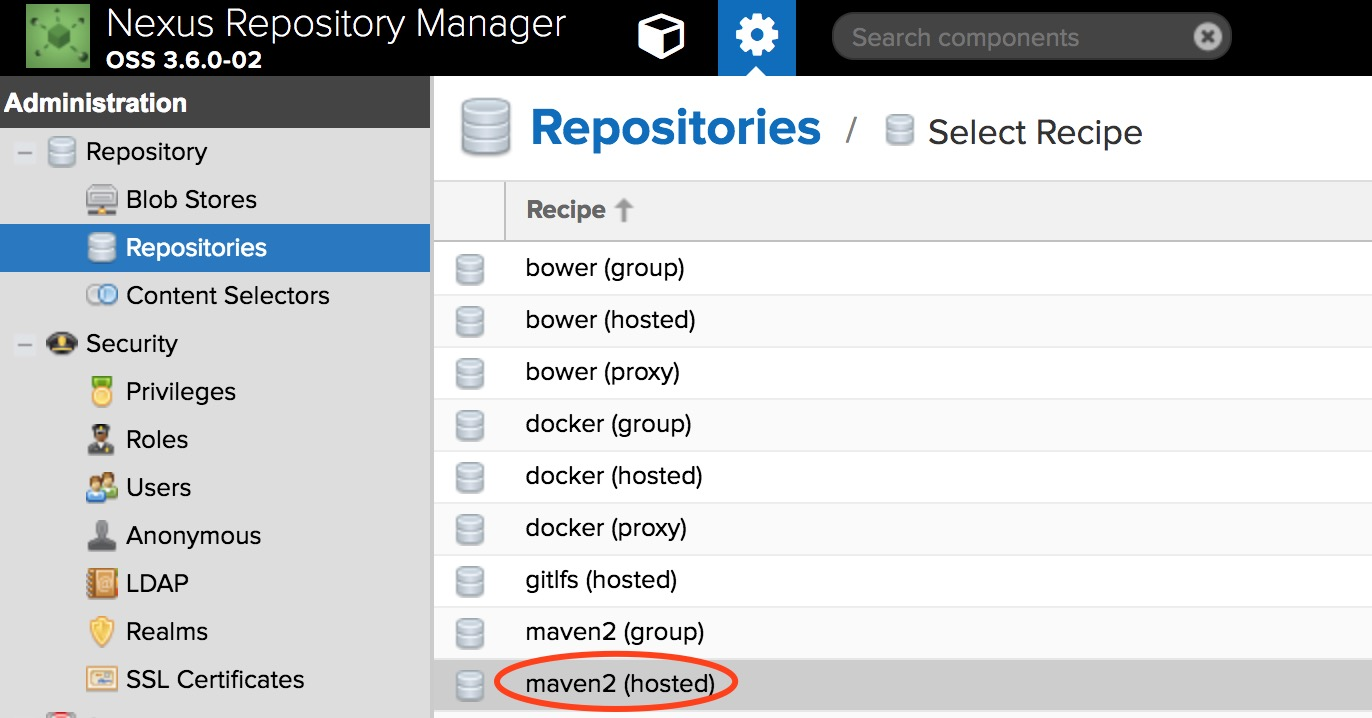Screen dimensions: 1372x718
Task: Click the Anonymous user icon
Action: [x=101, y=535]
